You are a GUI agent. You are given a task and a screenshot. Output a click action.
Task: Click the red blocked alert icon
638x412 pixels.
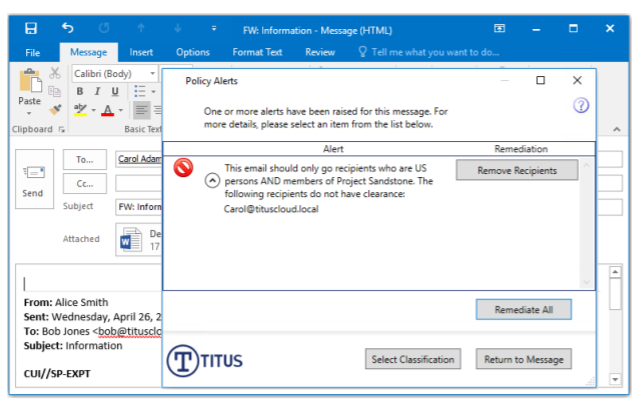[184, 168]
